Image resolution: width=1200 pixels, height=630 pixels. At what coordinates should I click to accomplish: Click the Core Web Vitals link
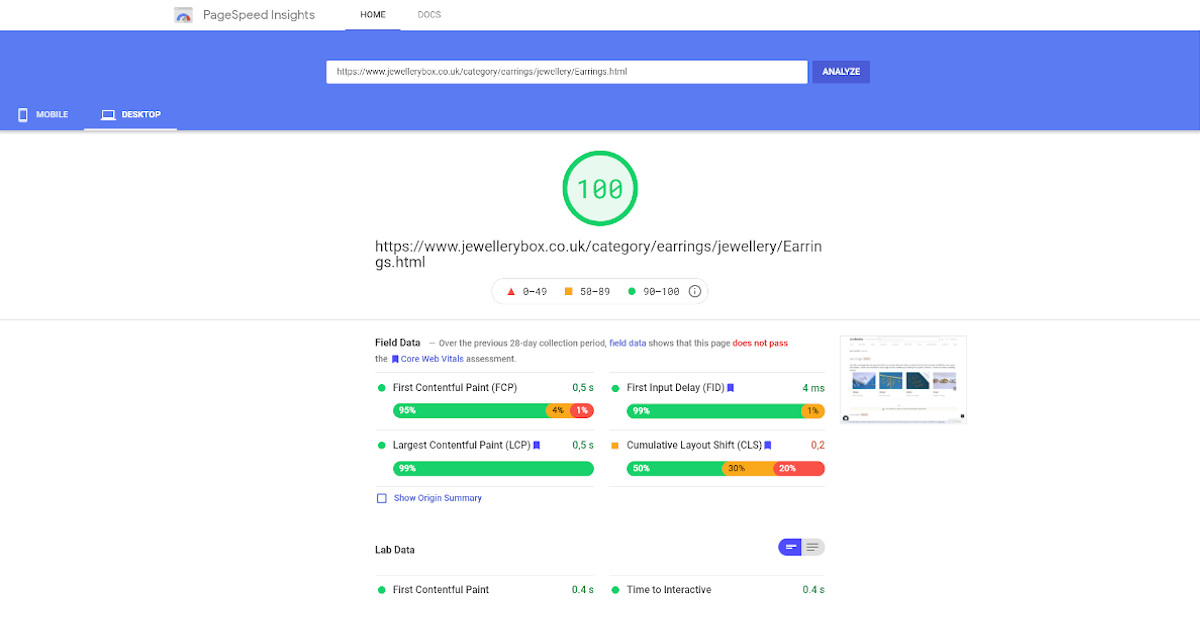tap(432, 359)
